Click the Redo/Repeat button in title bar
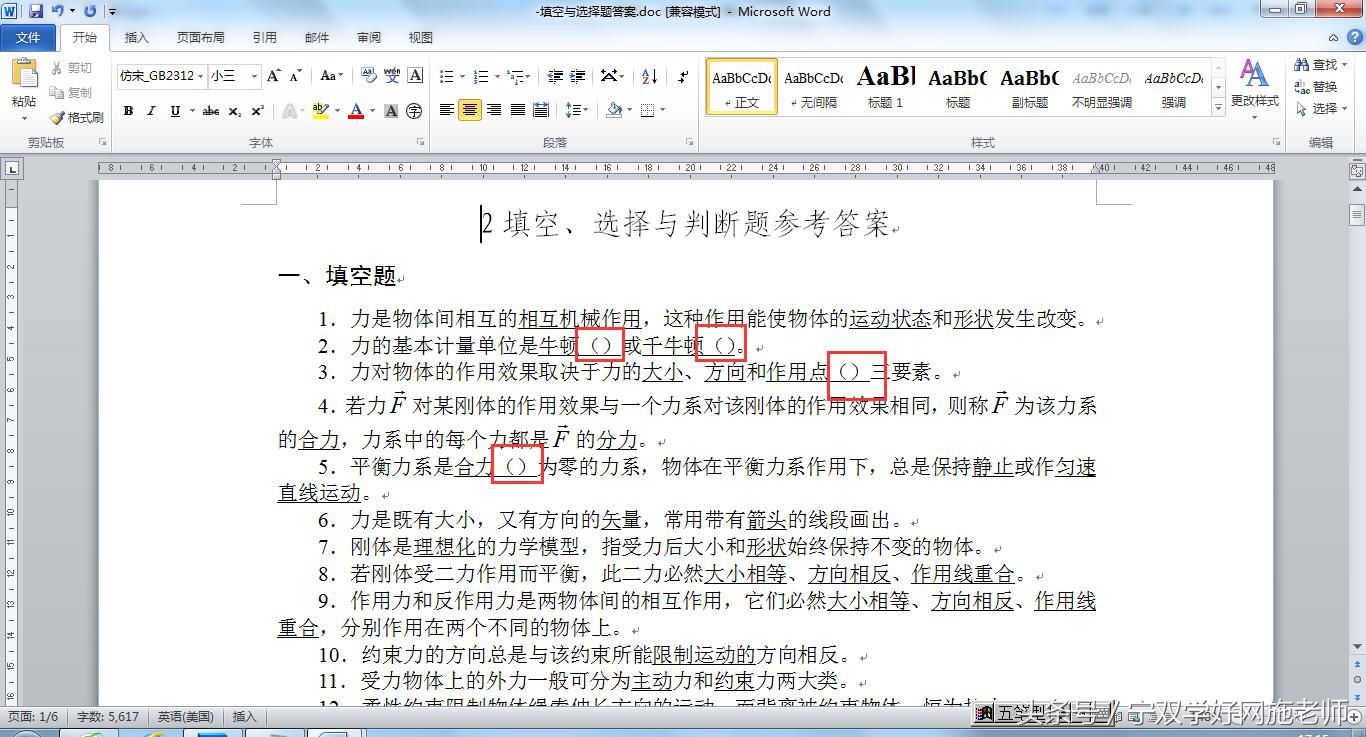 pos(90,11)
